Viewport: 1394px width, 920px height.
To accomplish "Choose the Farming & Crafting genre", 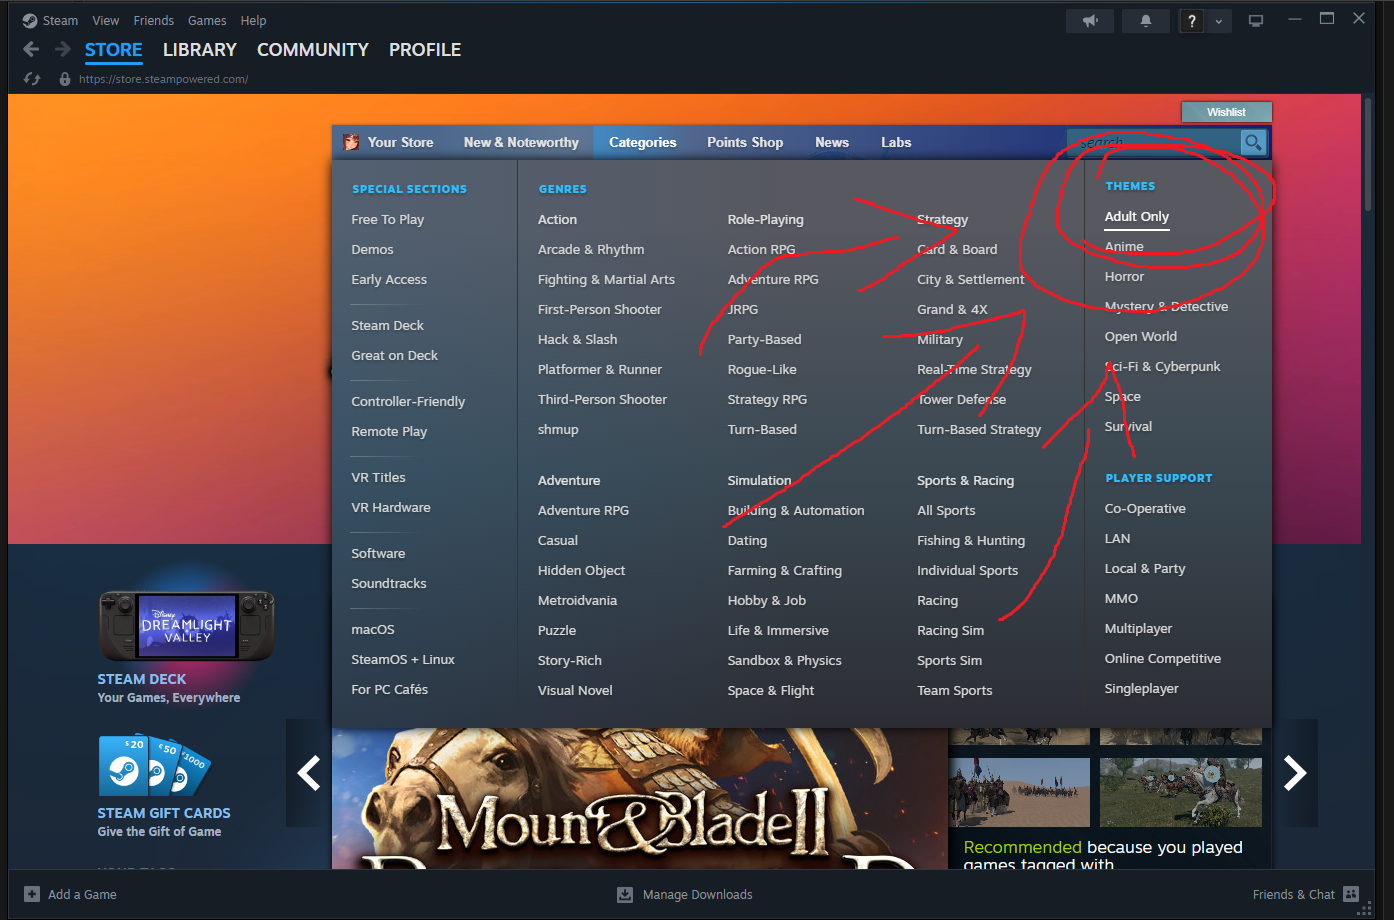I will 785,570.
